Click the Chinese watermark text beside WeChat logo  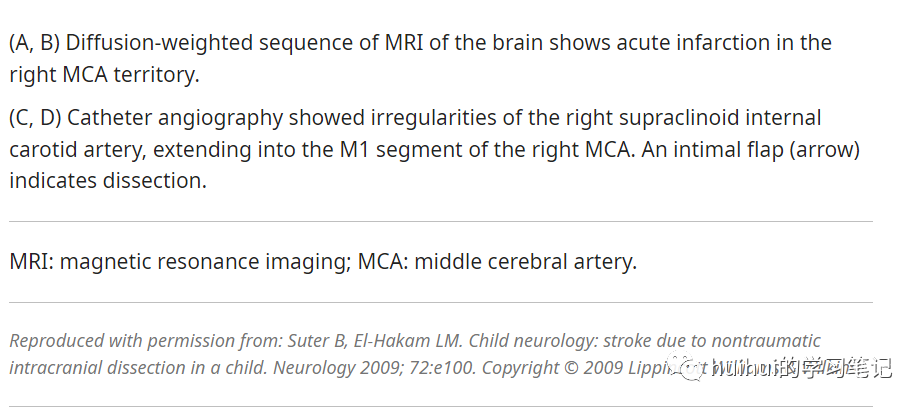(x=801, y=369)
